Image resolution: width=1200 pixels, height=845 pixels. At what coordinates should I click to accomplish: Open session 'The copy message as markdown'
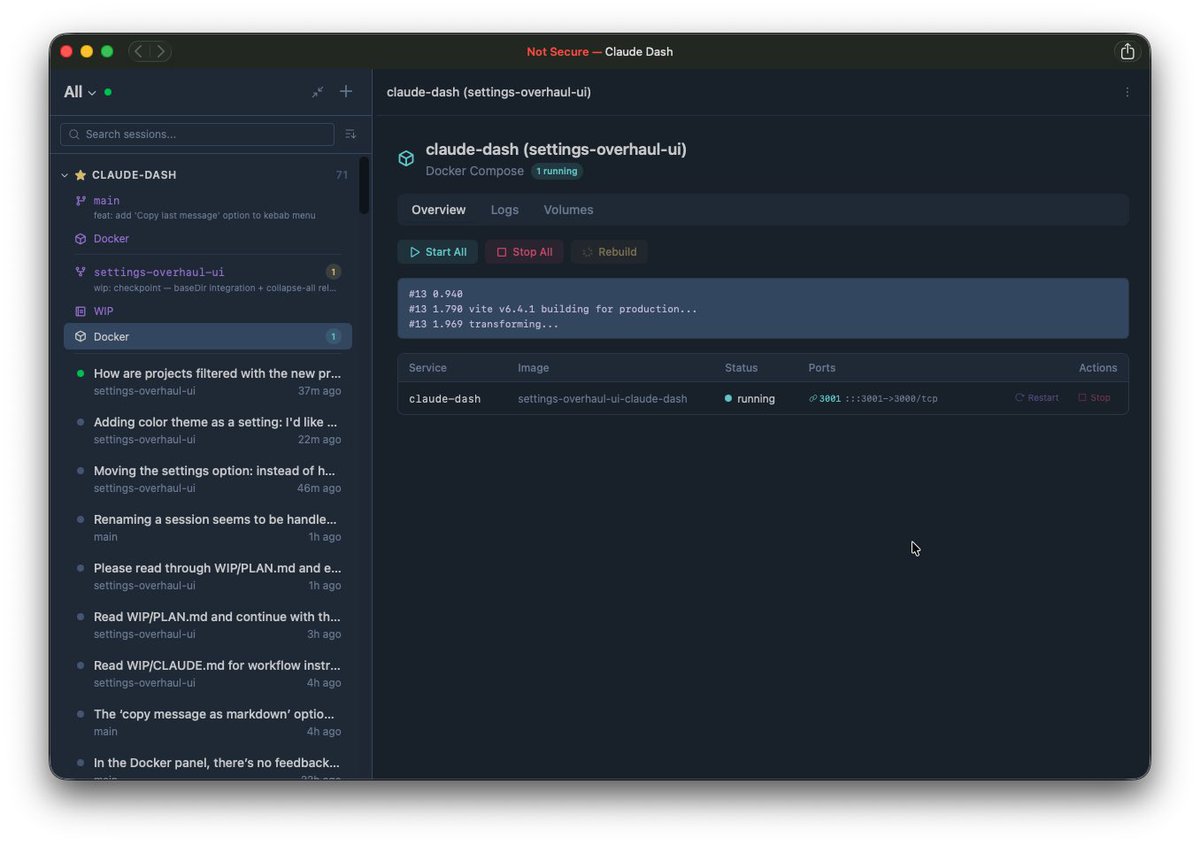(x=208, y=722)
